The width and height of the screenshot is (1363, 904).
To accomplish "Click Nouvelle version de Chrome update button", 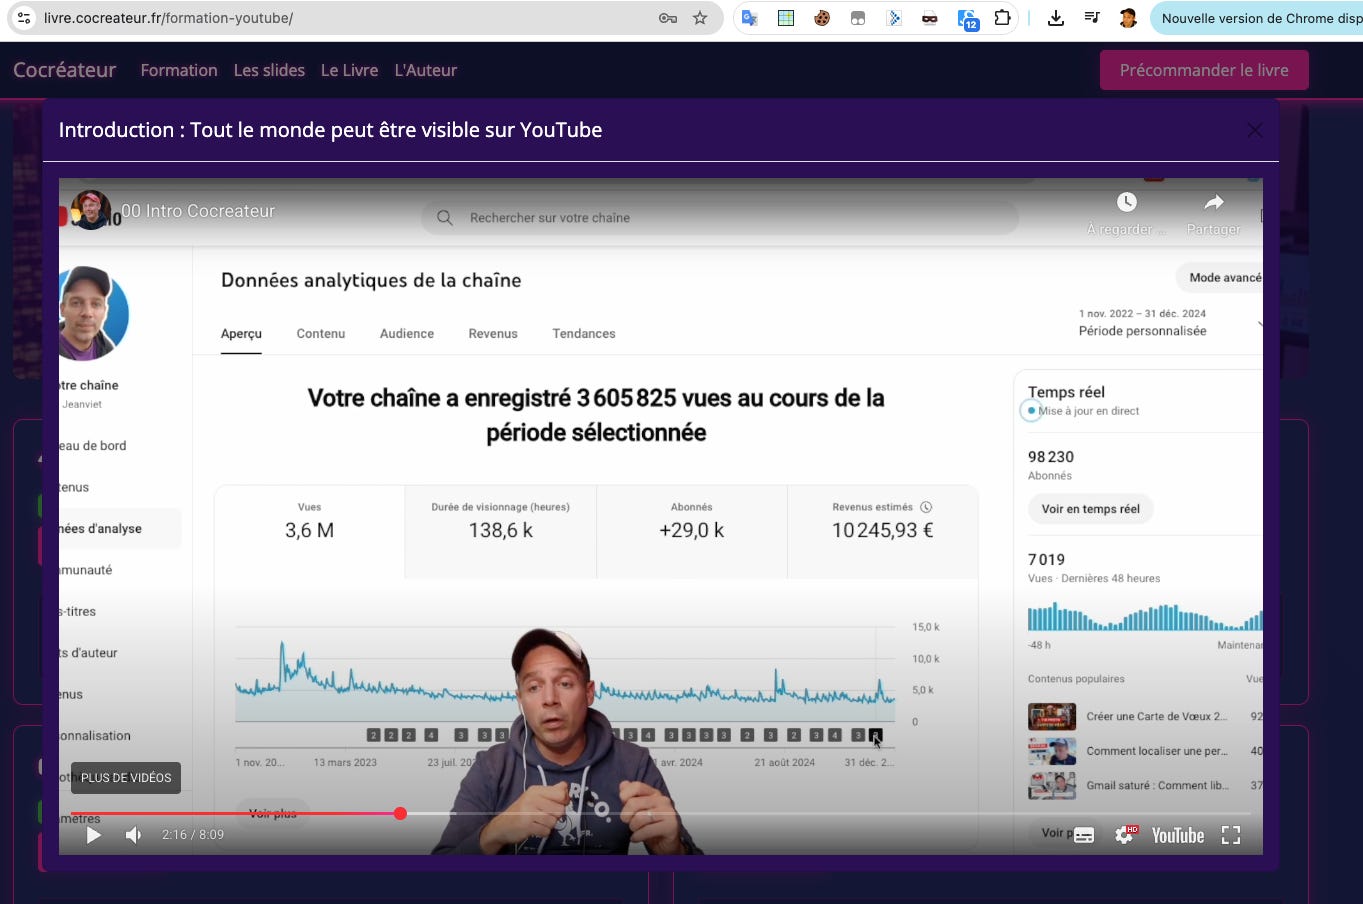I will click(x=1258, y=18).
